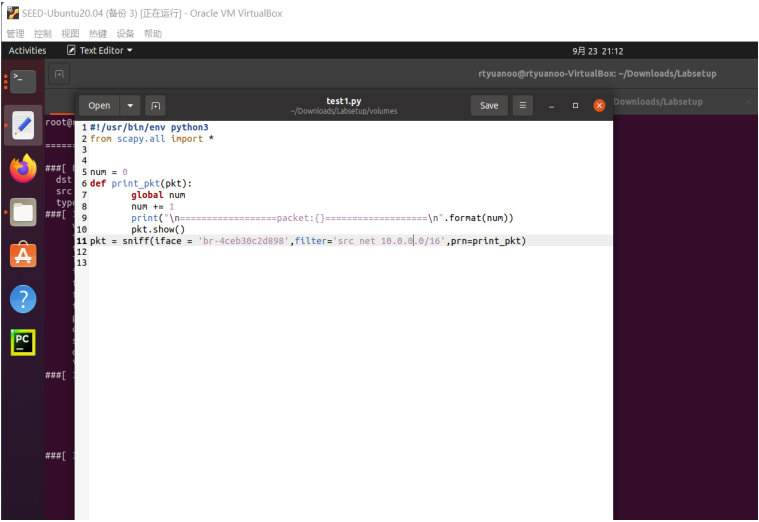The image size is (759, 522).
Task: Launch Firefox from the dock
Action: [x=23, y=168]
